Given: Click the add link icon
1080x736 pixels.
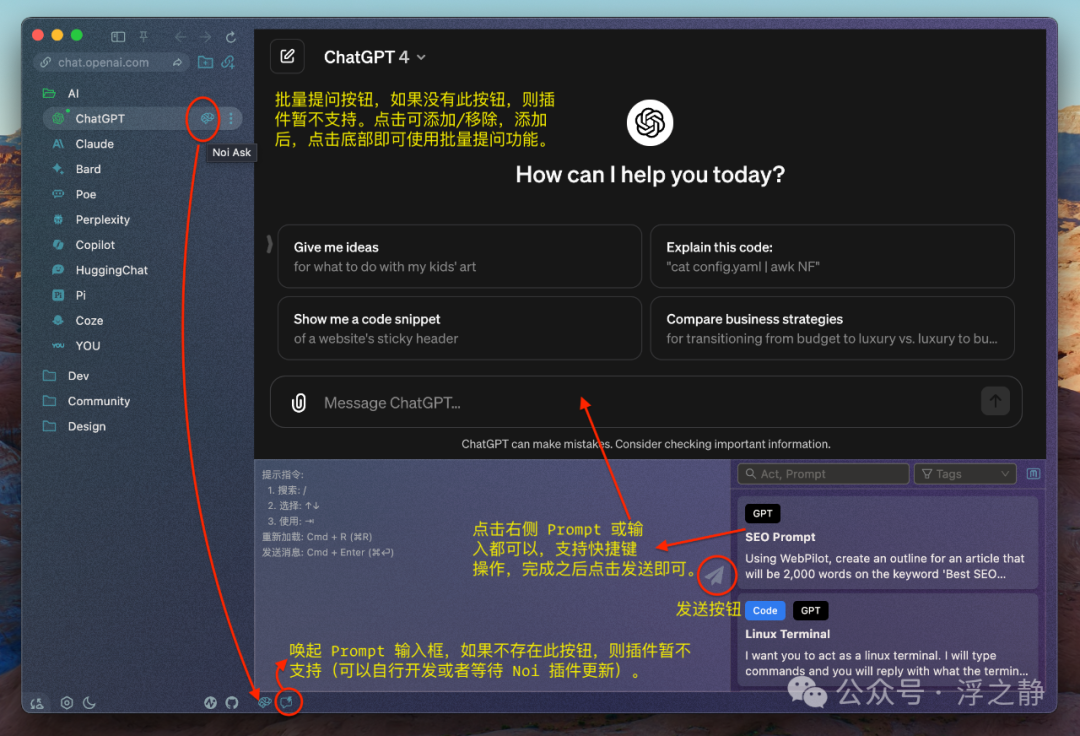Looking at the screenshot, I should click(x=228, y=62).
